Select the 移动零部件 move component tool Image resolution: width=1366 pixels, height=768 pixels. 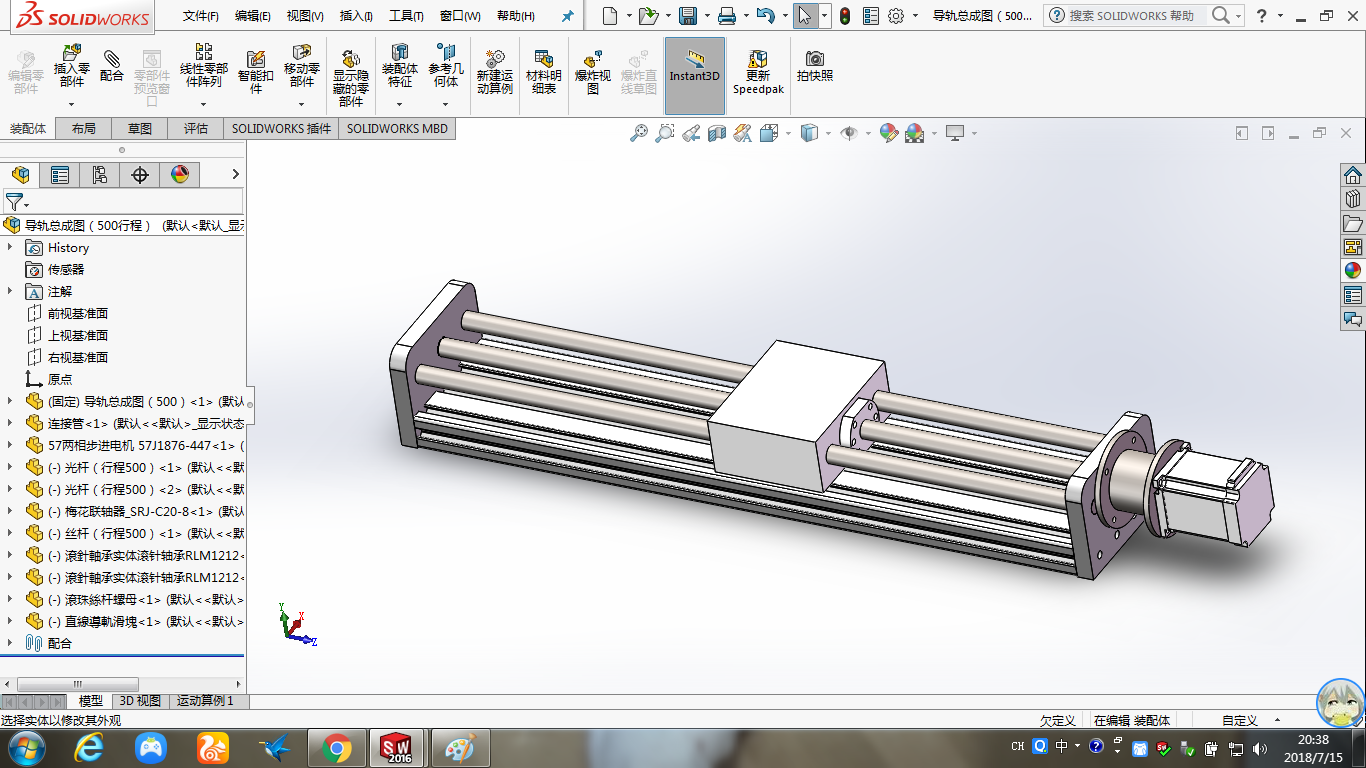click(301, 66)
